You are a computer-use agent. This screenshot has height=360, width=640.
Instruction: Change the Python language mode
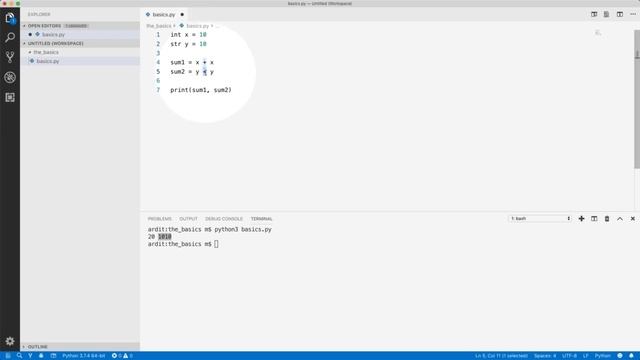point(602,356)
